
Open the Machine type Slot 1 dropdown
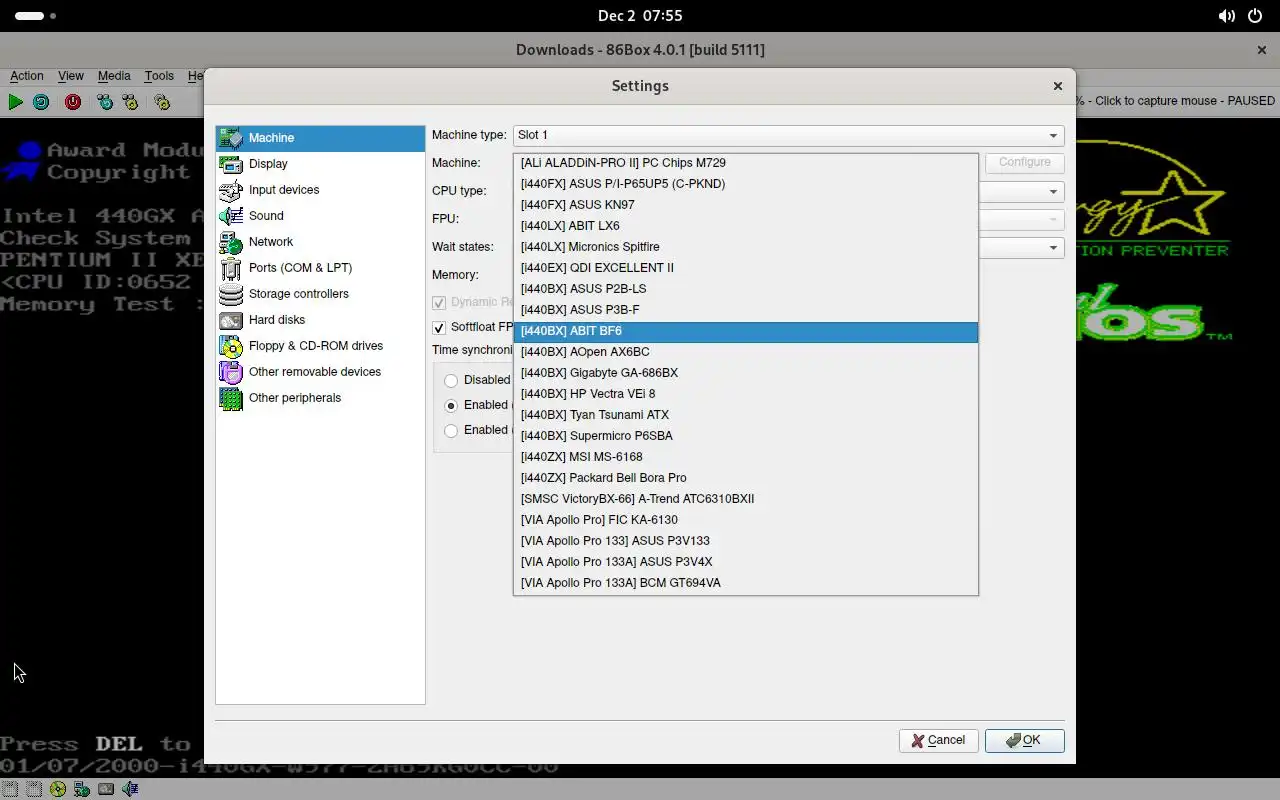(x=788, y=135)
